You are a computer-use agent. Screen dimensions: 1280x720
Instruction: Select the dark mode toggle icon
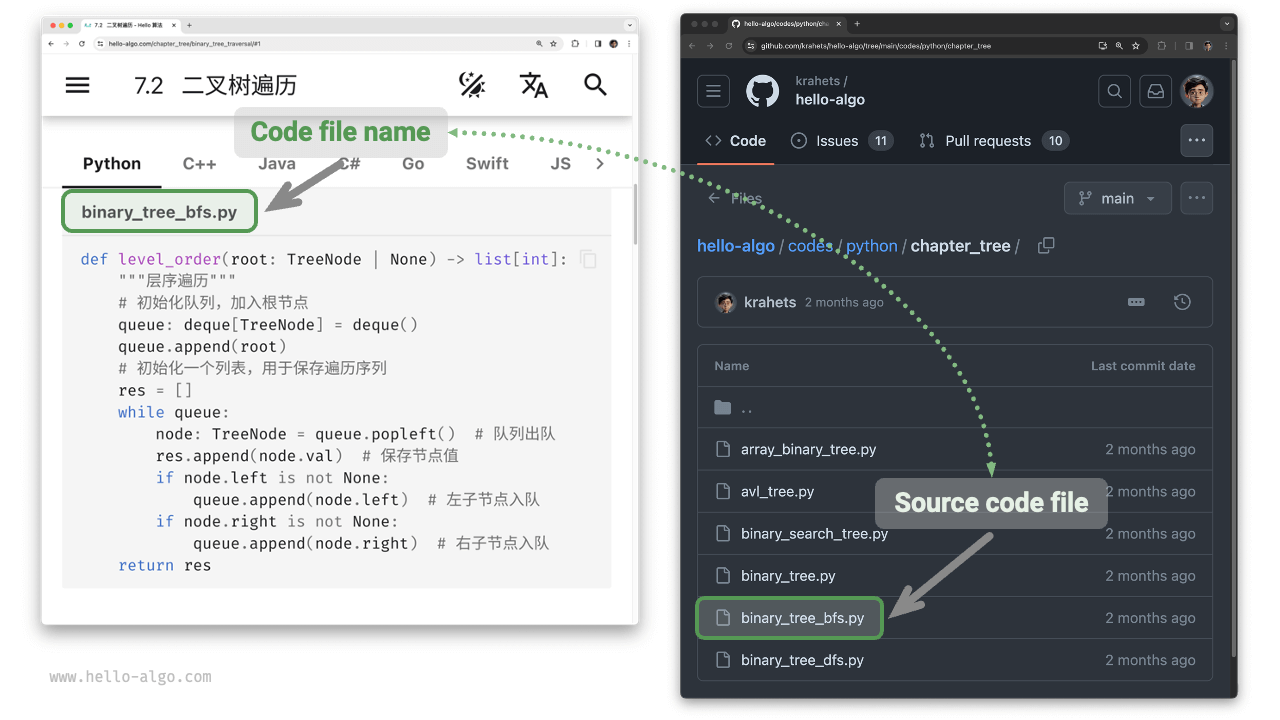tap(472, 85)
